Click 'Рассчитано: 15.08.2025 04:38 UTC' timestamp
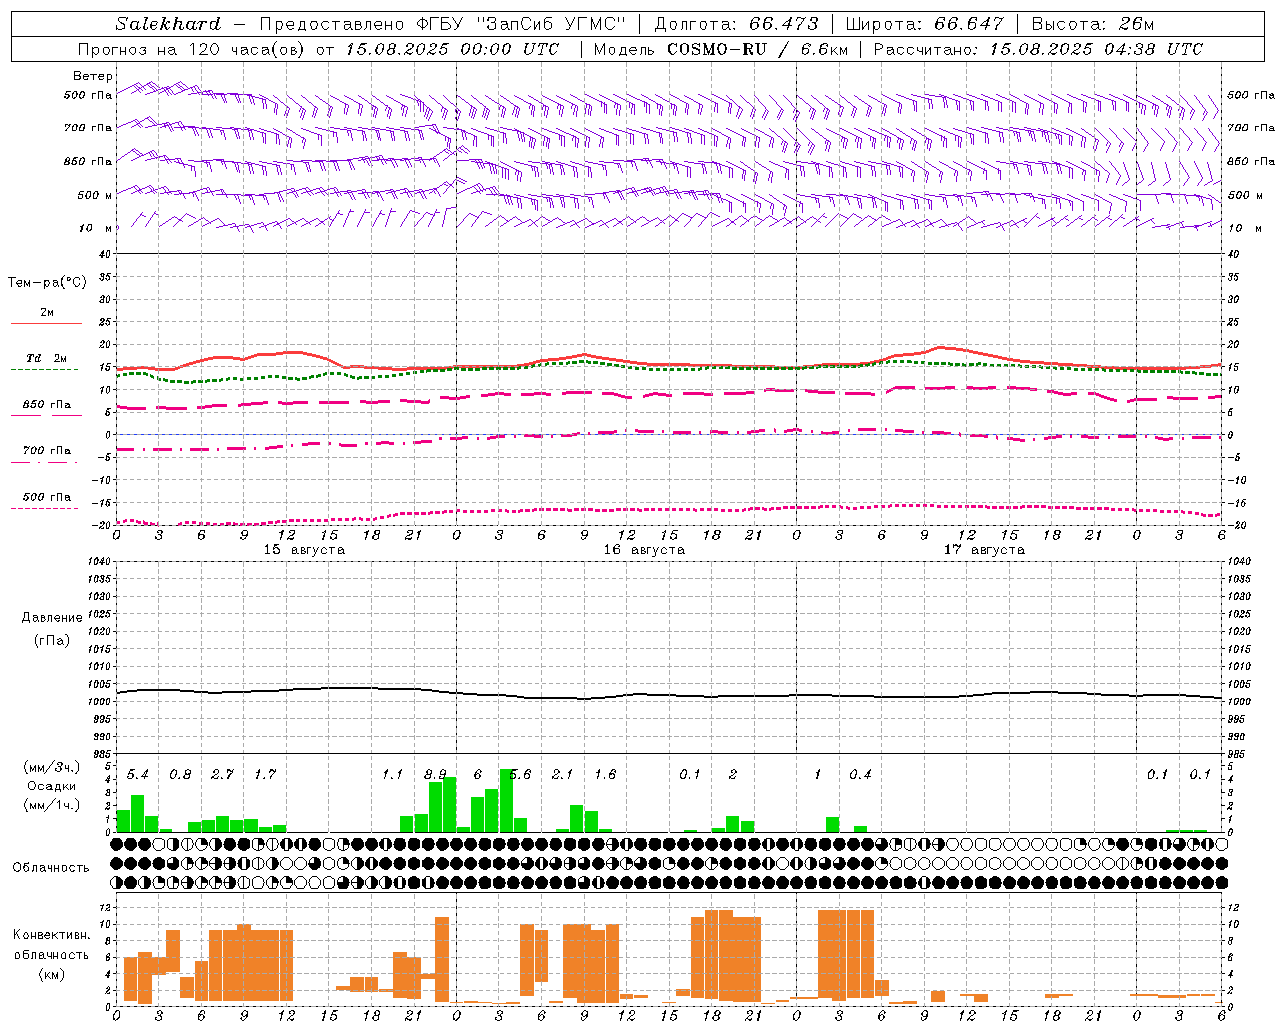The image size is (1280, 1024). [1038, 49]
